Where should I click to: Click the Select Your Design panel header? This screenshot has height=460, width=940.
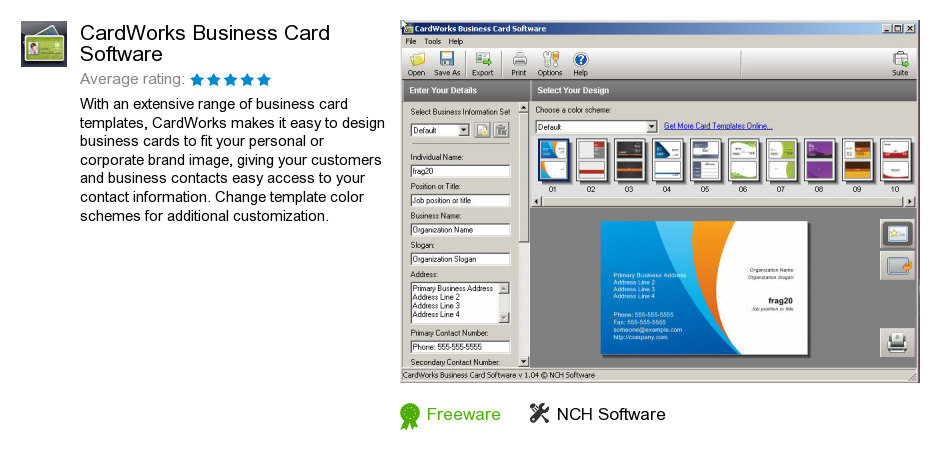[x=724, y=91]
